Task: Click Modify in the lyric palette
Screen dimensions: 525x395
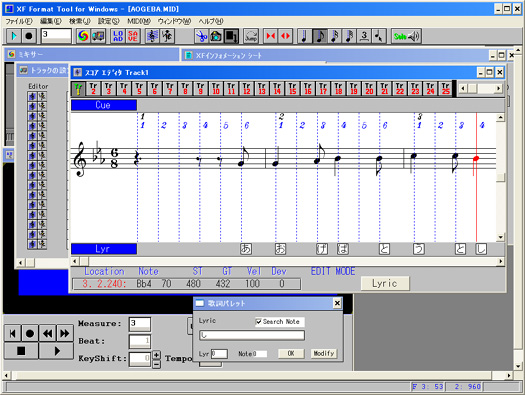Action: click(x=323, y=353)
